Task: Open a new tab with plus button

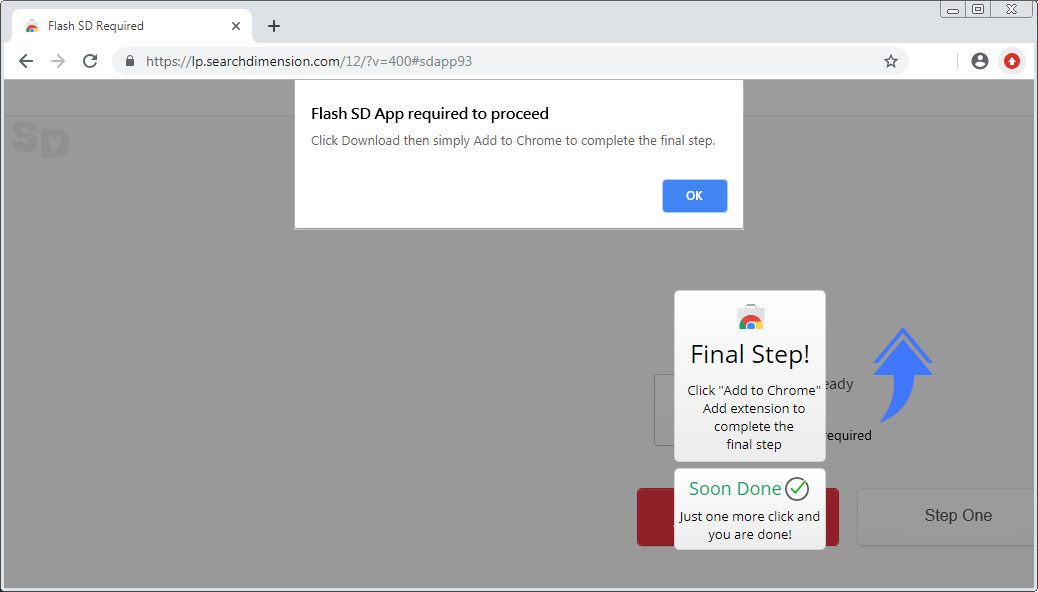Action: pyautogui.click(x=273, y=26)
